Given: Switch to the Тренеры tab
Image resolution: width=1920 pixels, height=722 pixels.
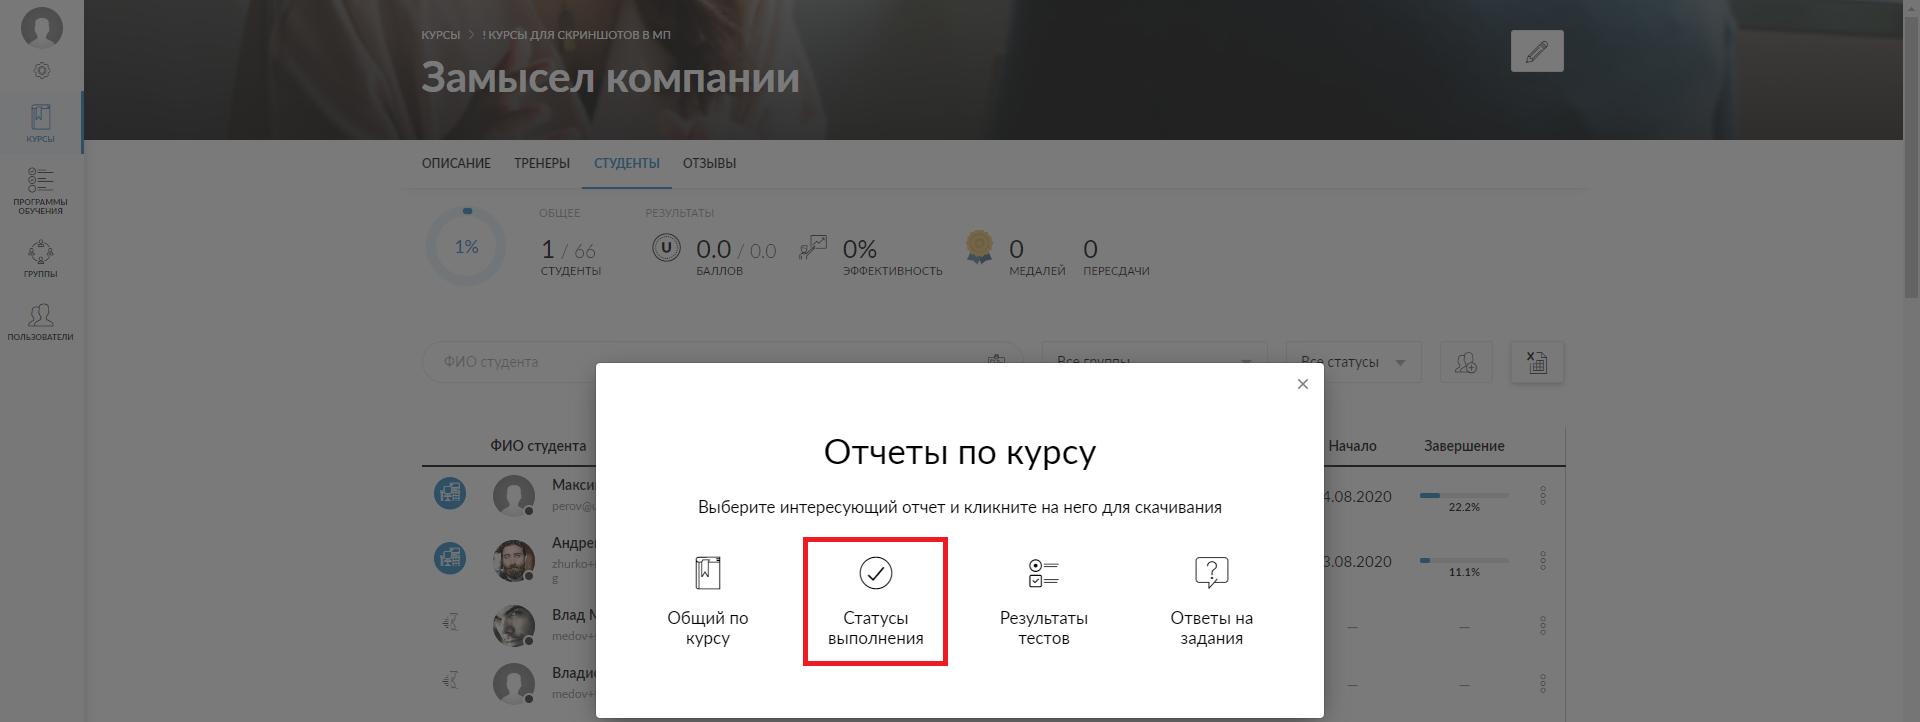Looking at the screenshot, I should [542, 163].
